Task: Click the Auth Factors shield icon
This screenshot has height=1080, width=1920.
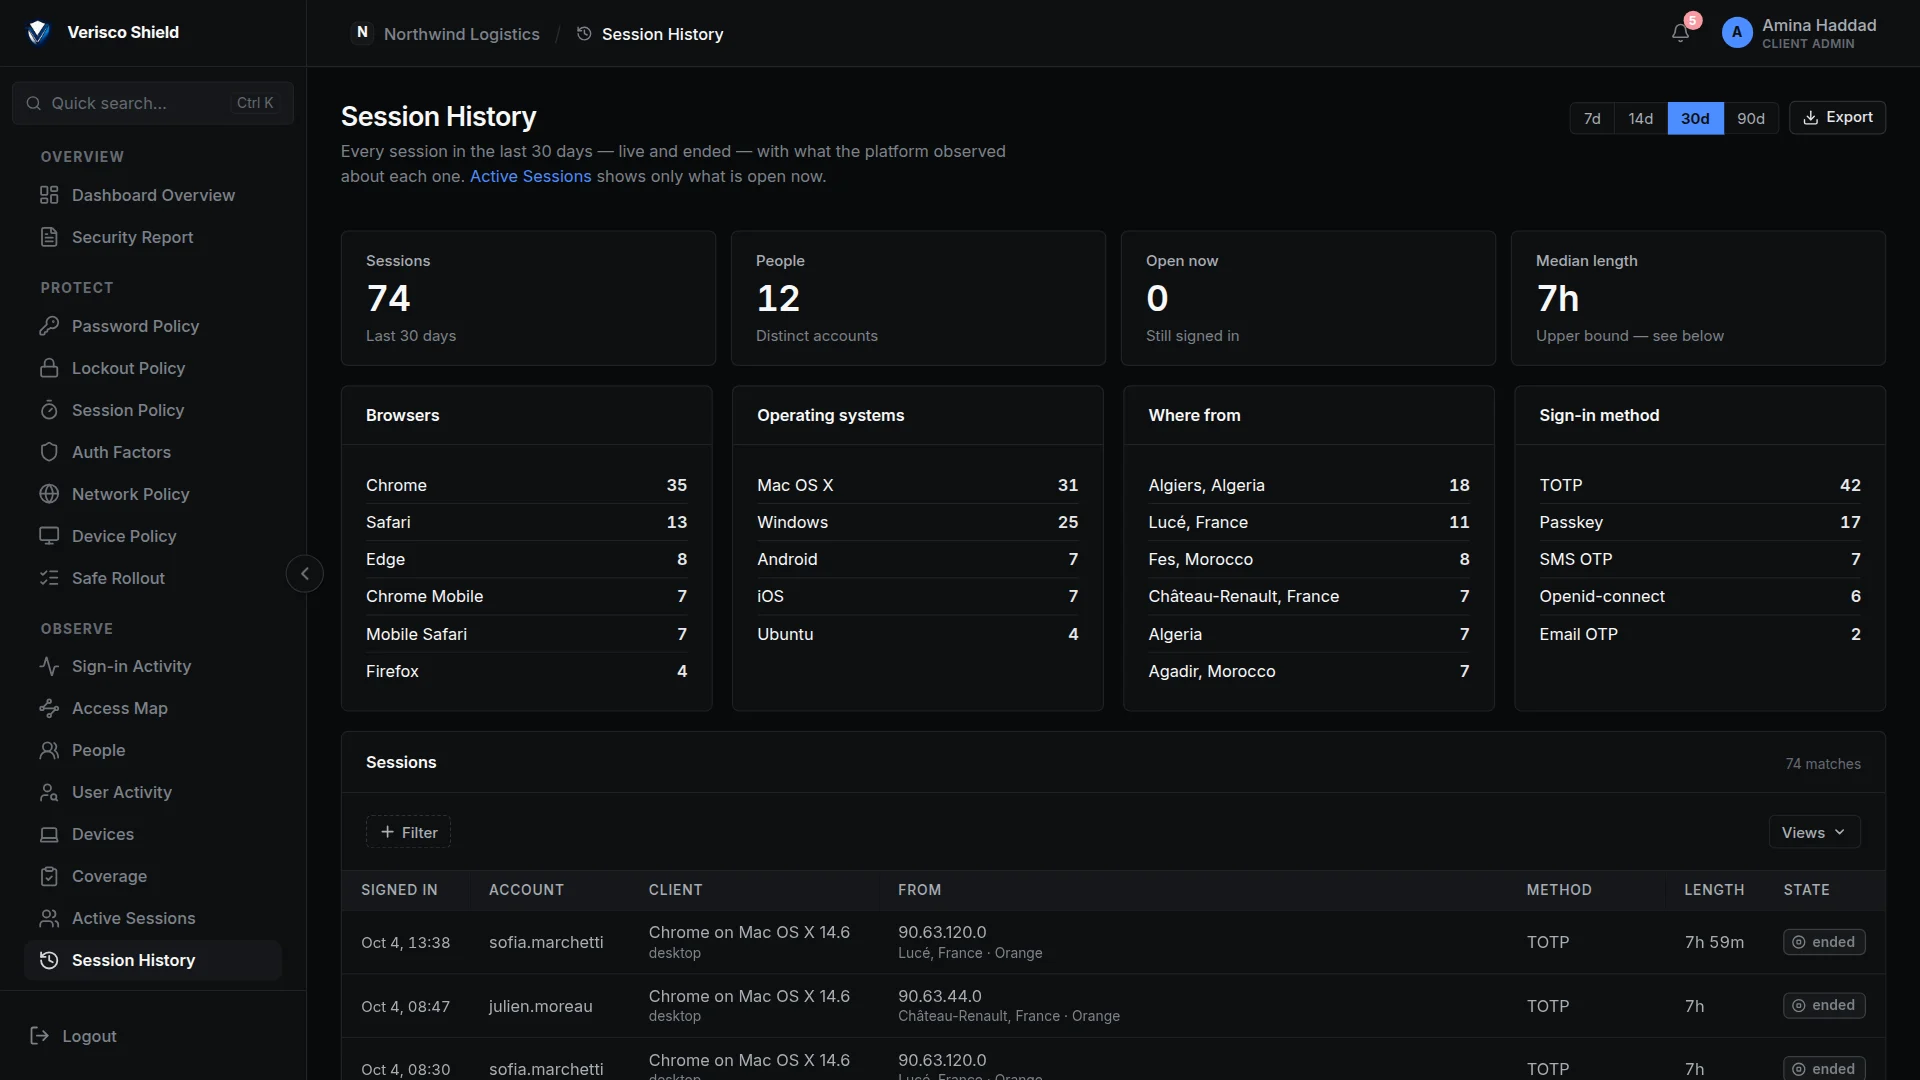Action: (49, 452)
